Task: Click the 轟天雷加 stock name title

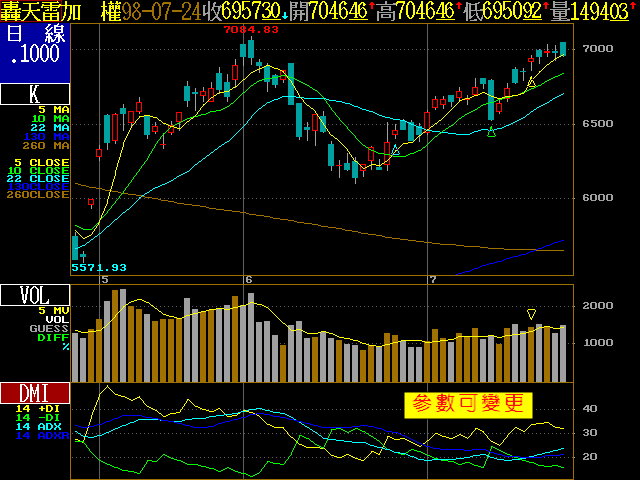Action: coord(40,11)
